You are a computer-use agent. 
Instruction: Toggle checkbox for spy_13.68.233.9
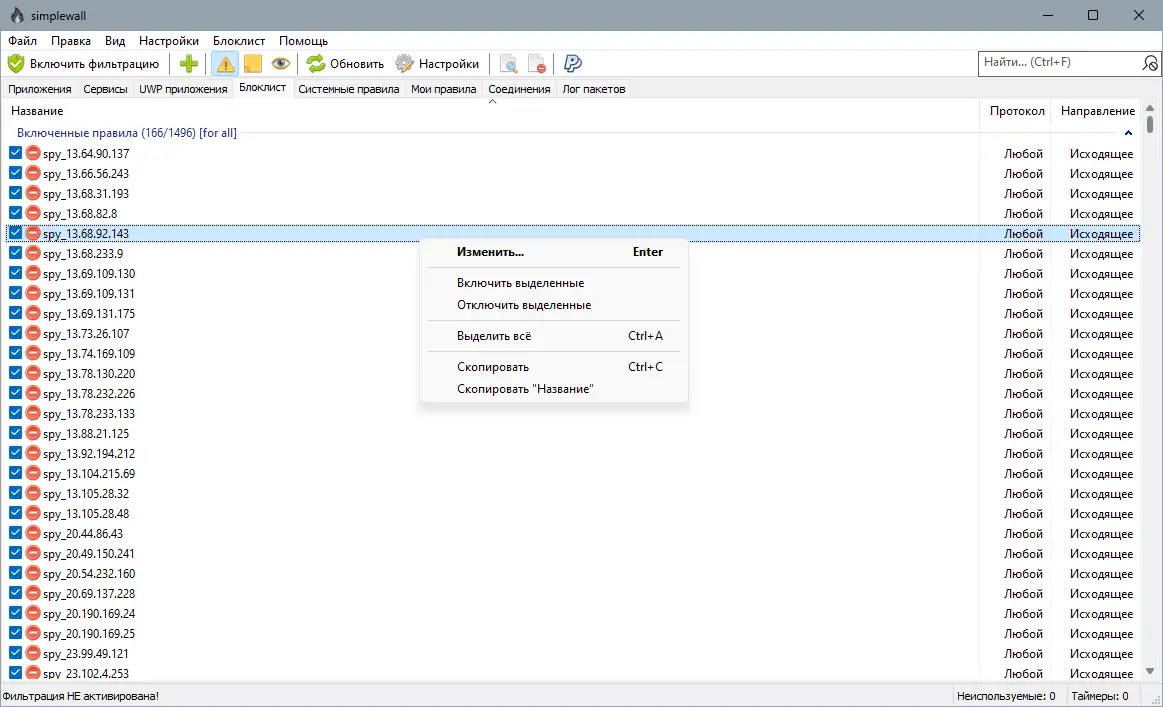(x=15, y=253)
